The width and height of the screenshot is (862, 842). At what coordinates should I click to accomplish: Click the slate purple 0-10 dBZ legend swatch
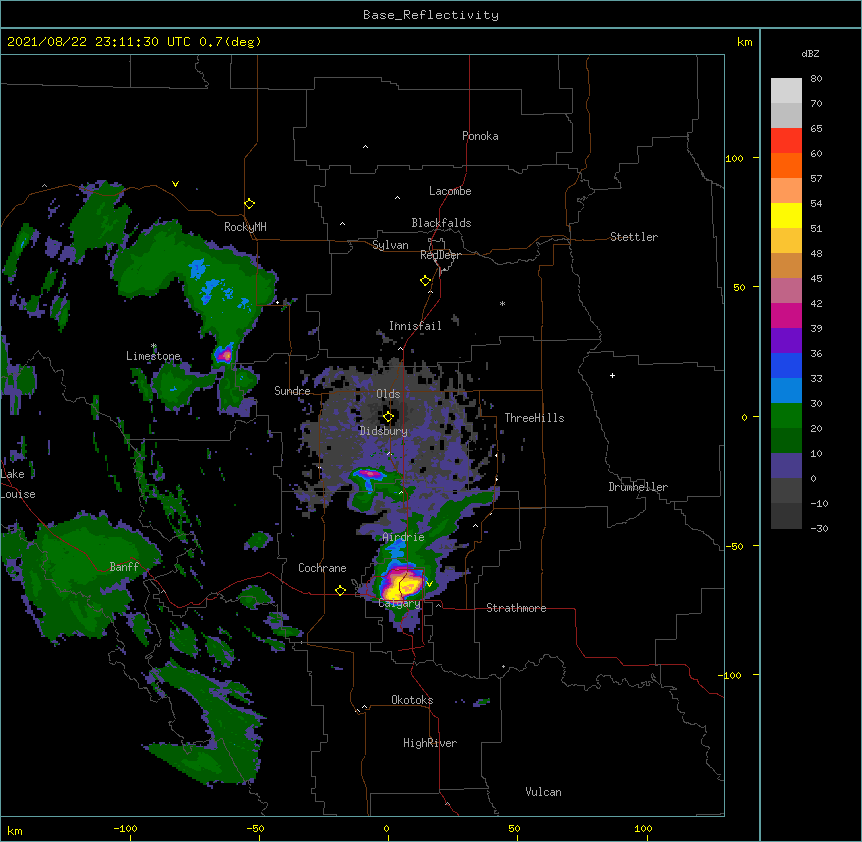coord(786,466)
